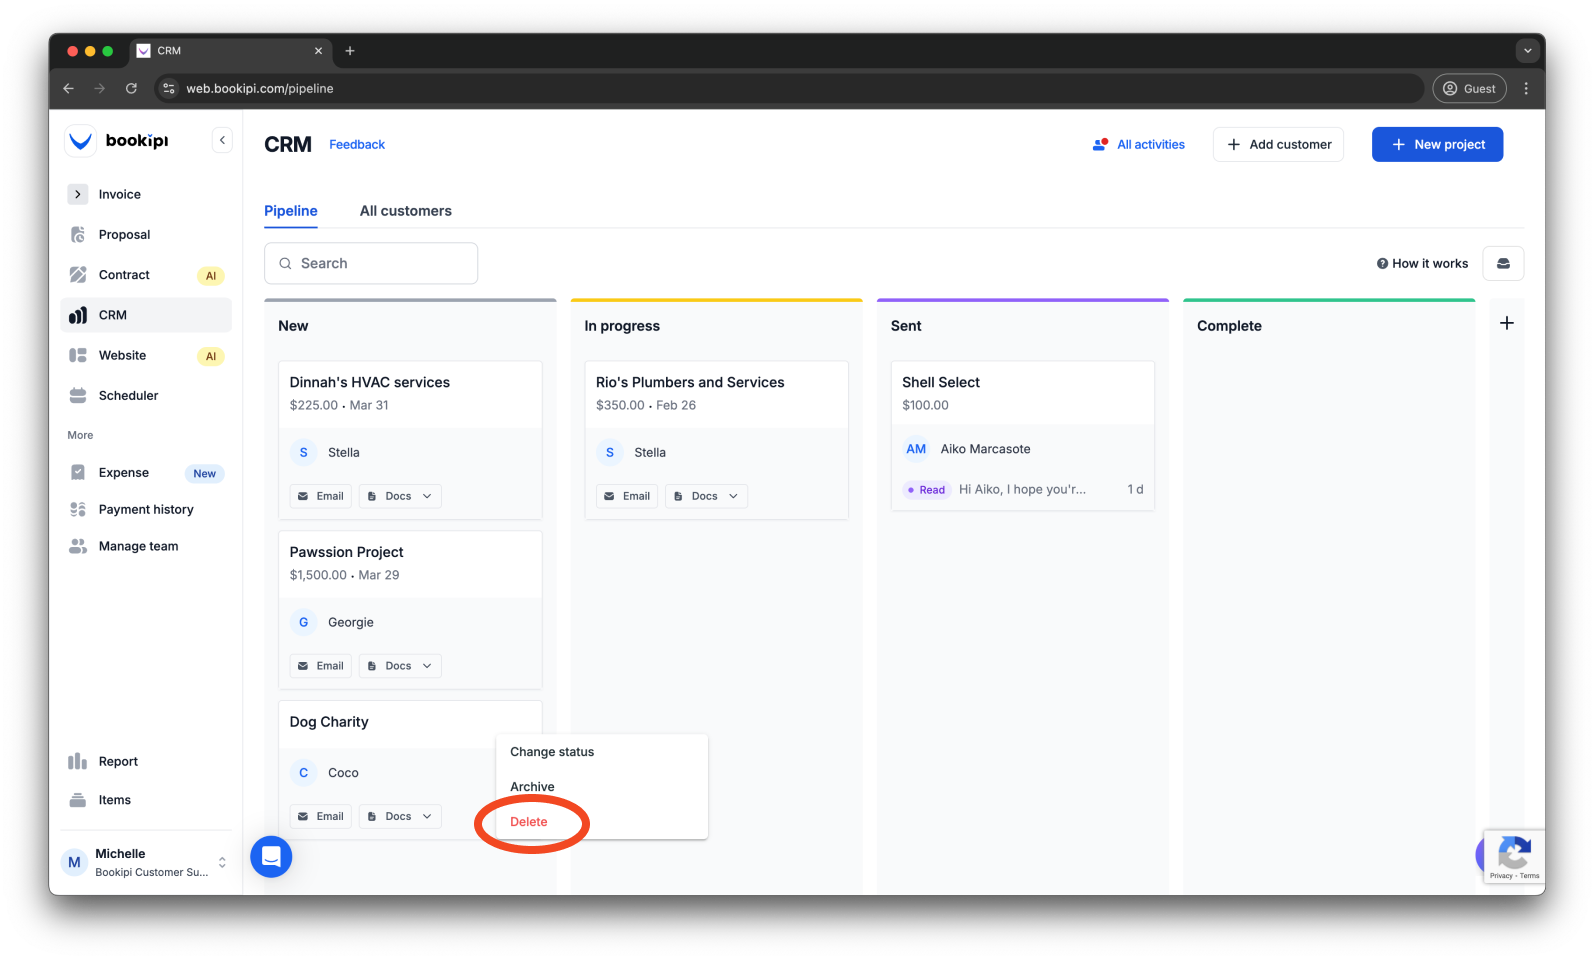The image size is (1595, 960).
Task: Reload the page in browser
Action: tap(131, 88)
